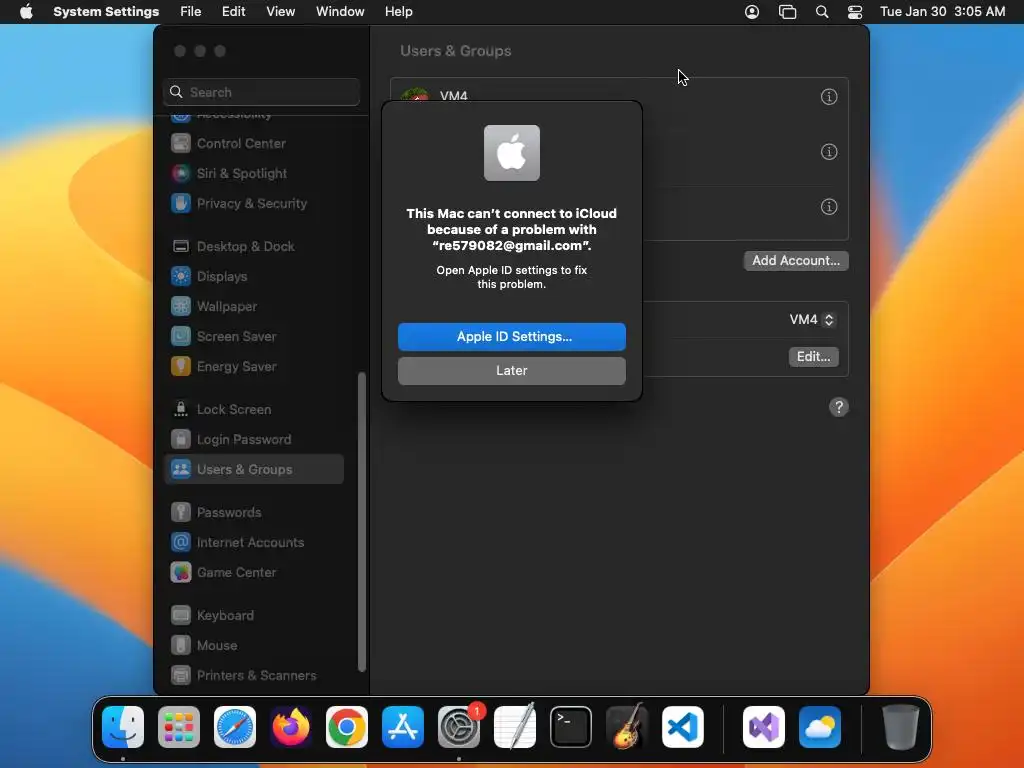Open Trash from the Dock
Screen dimensions: 1024x768
(901, 727)
